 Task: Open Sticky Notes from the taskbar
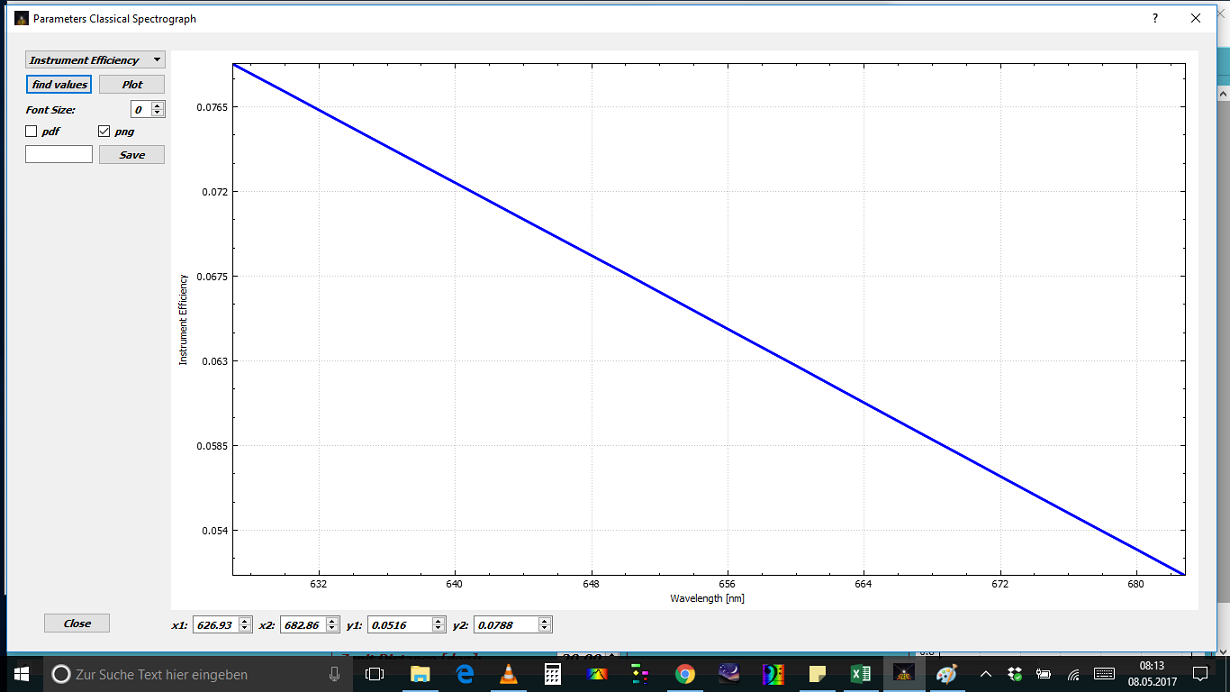(817, 674)
